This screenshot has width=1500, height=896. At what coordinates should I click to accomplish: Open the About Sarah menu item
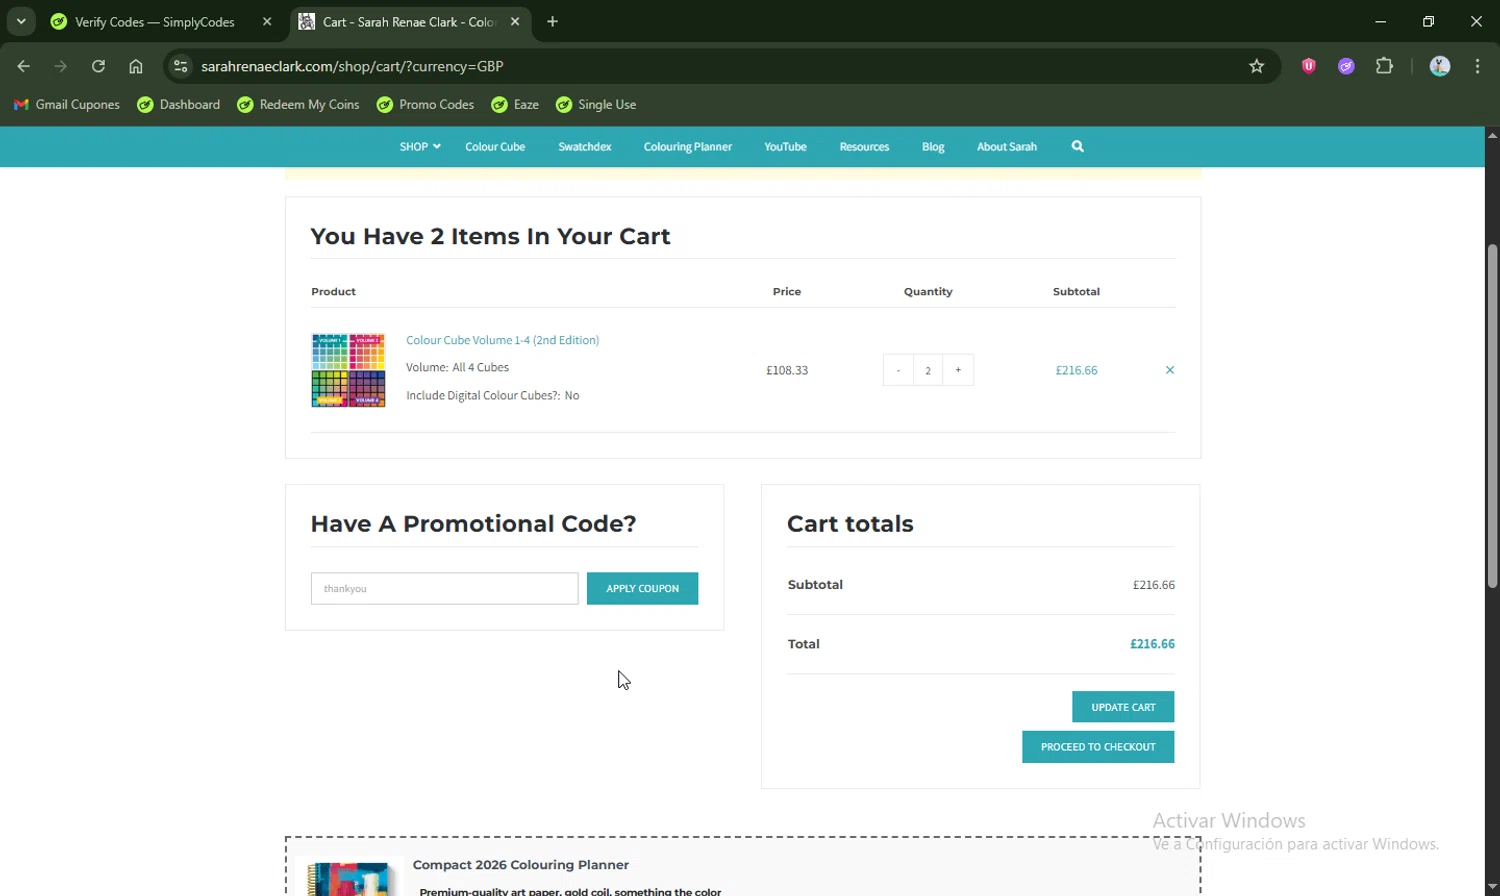pos(1007,146)
